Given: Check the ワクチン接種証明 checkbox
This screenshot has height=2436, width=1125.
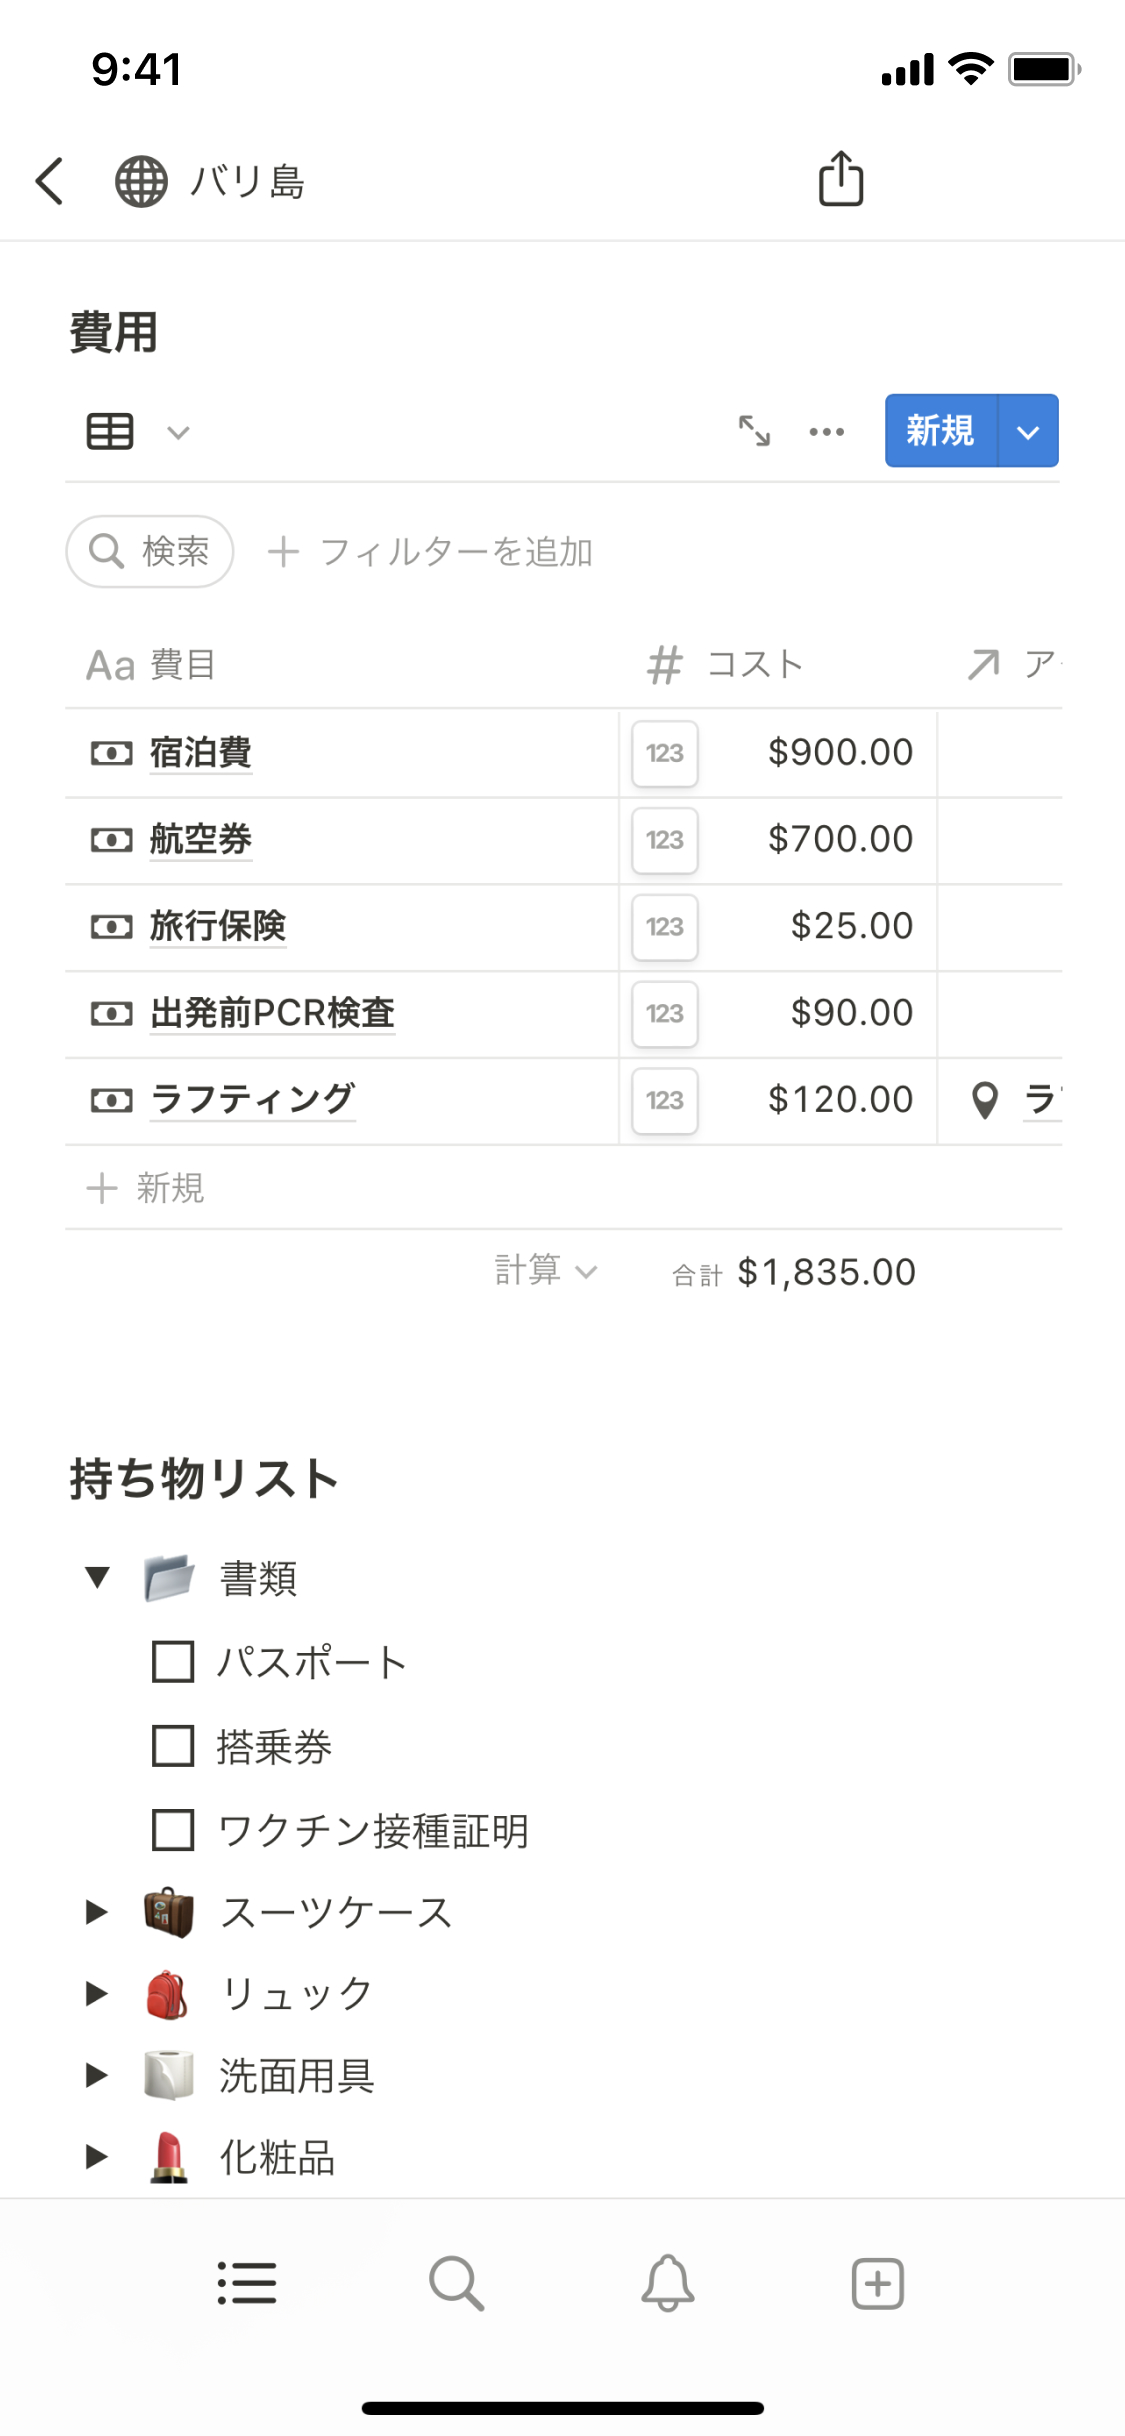Looking at the screenshot, I should [173, 1830].
